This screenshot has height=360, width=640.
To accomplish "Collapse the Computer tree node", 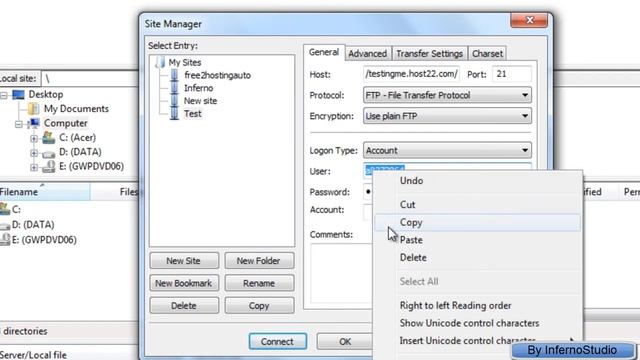I will [x=19, y=124].
